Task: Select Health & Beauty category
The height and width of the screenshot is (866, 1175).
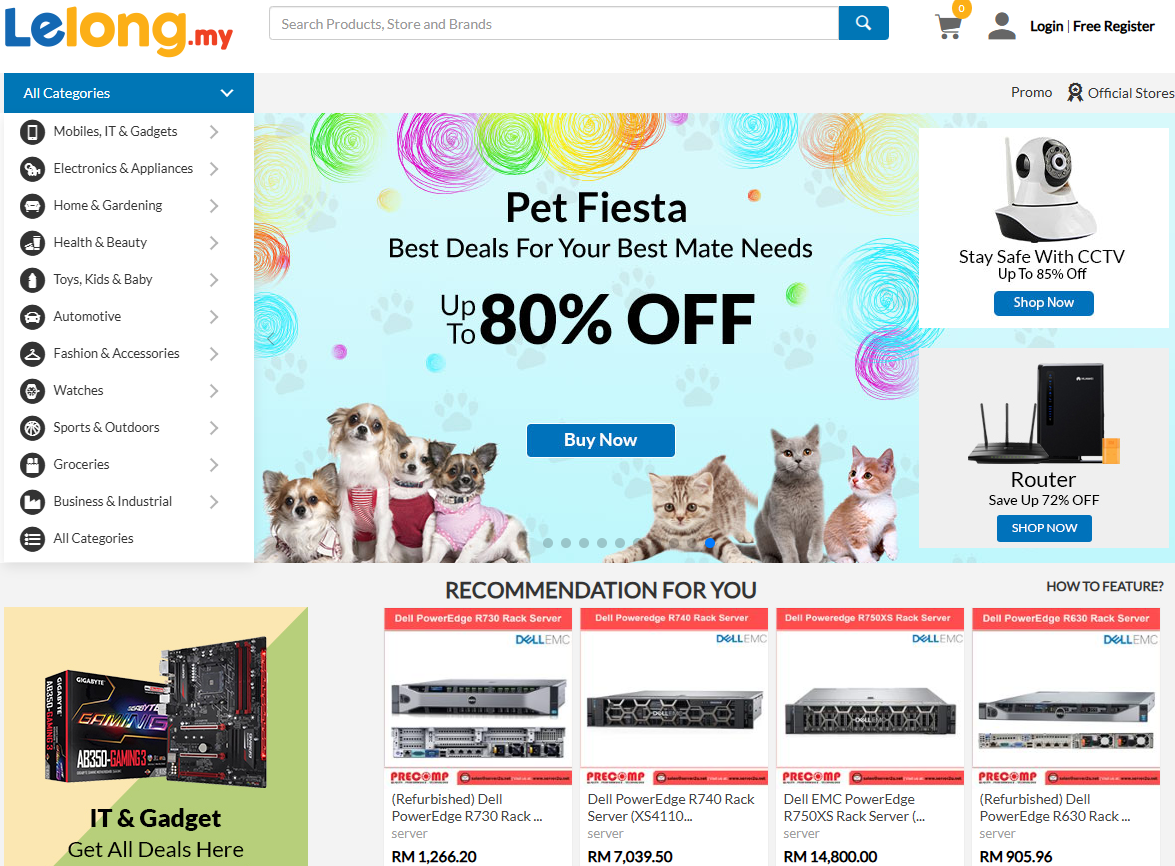Action: click(100, 243)
